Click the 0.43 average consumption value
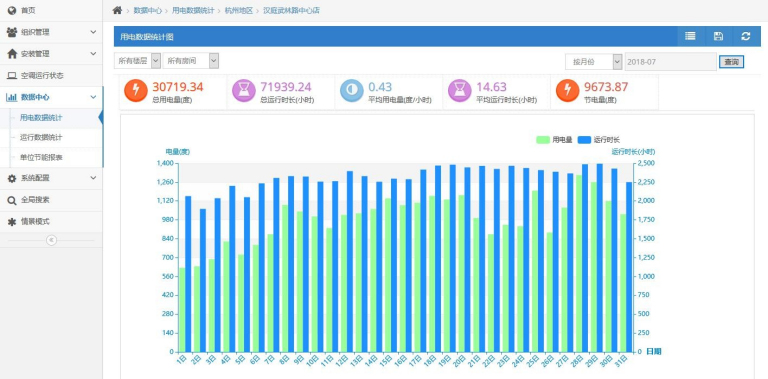The height and width of the screenshot is (379, 768). (380, 87)
